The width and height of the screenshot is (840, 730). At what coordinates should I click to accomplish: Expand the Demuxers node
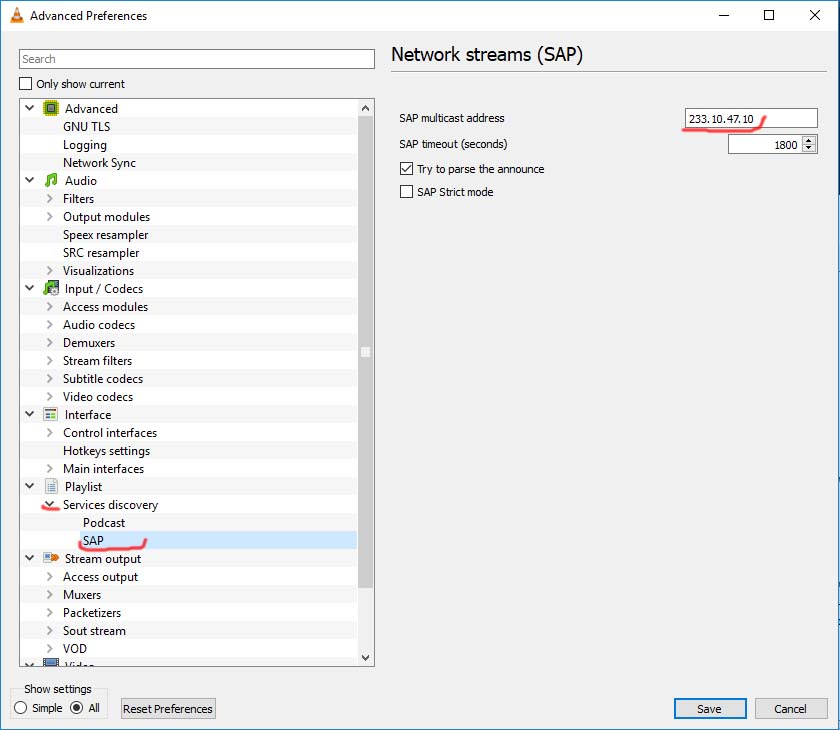(50, 343)
